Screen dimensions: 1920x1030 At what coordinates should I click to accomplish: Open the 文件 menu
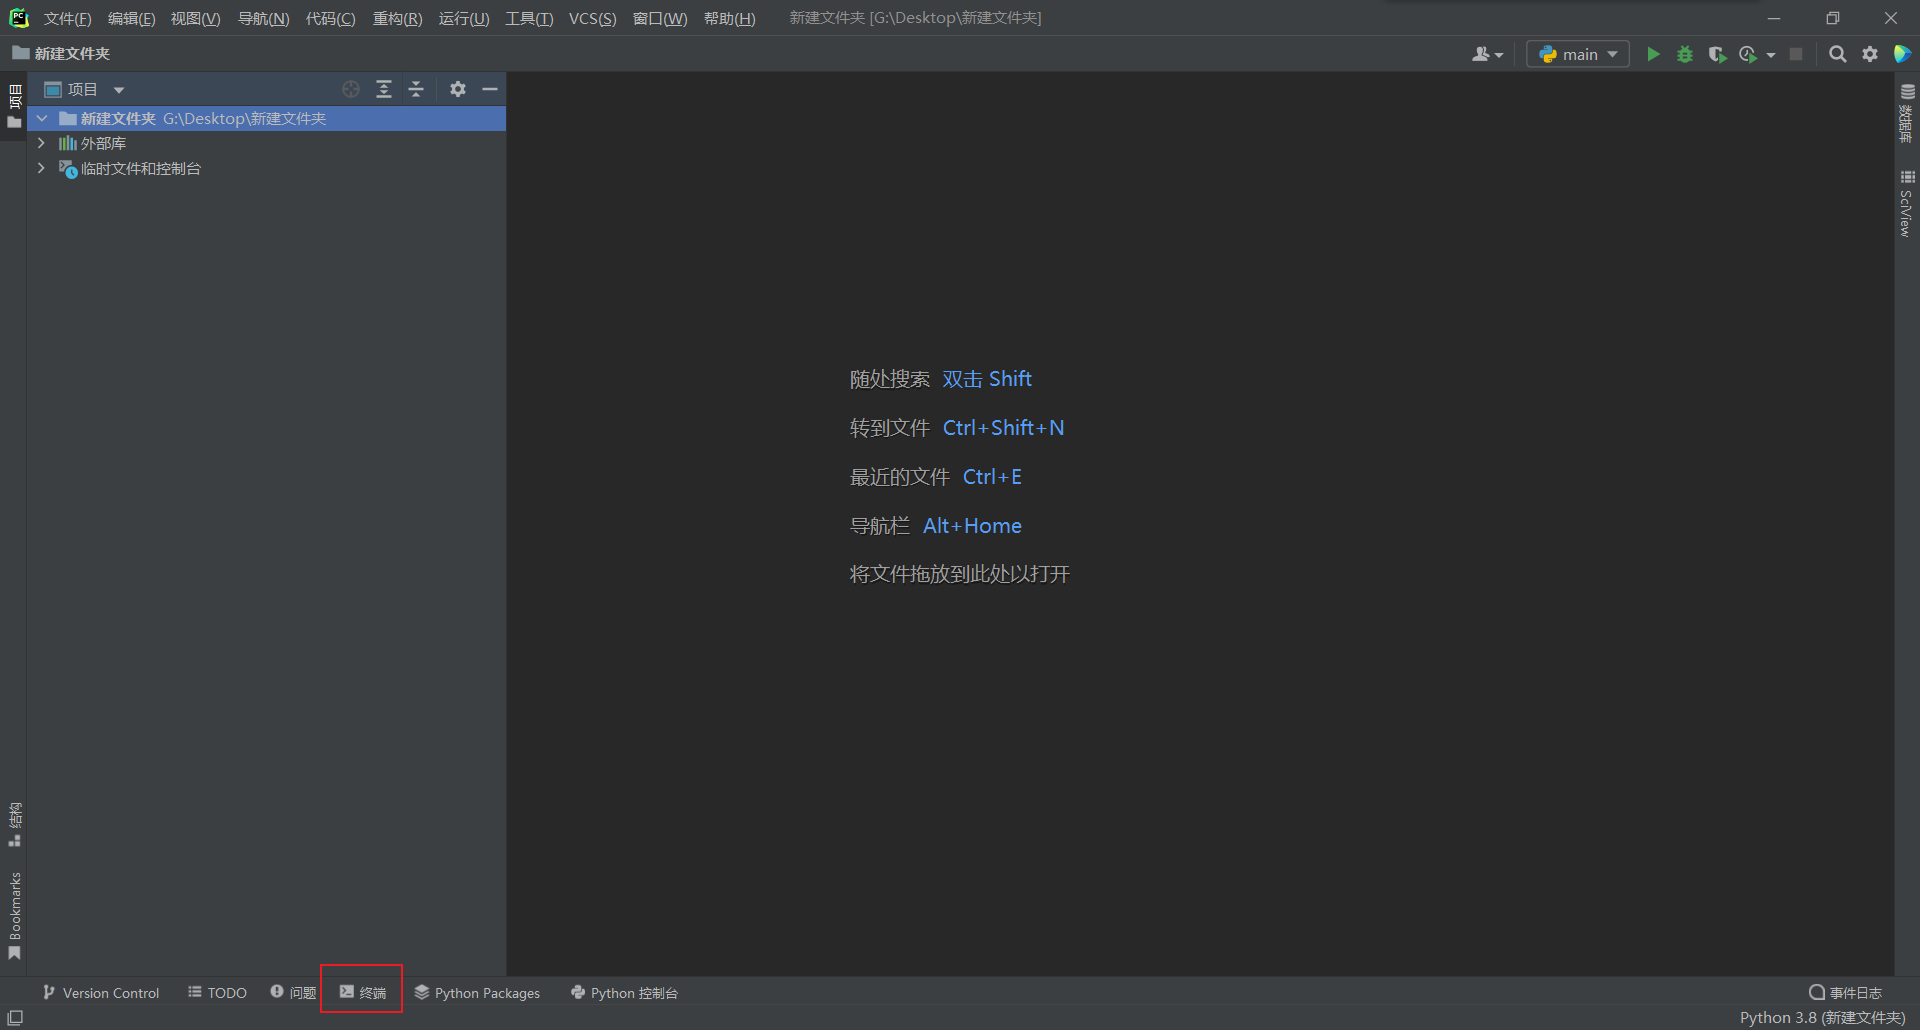[x=66, y=18]
